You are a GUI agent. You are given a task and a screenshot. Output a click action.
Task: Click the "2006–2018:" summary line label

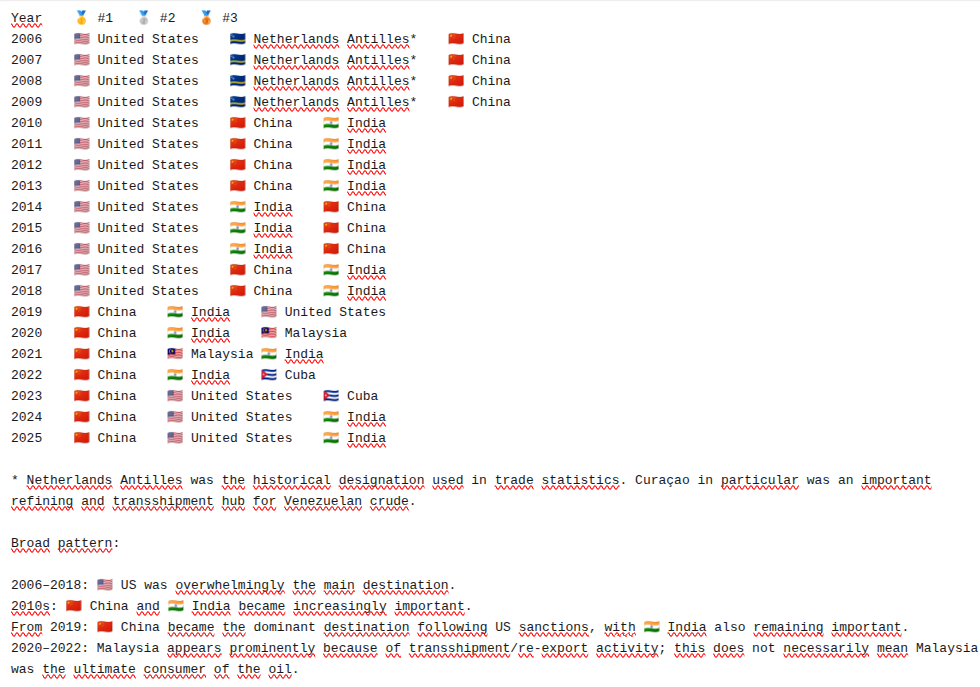[50, 585]
